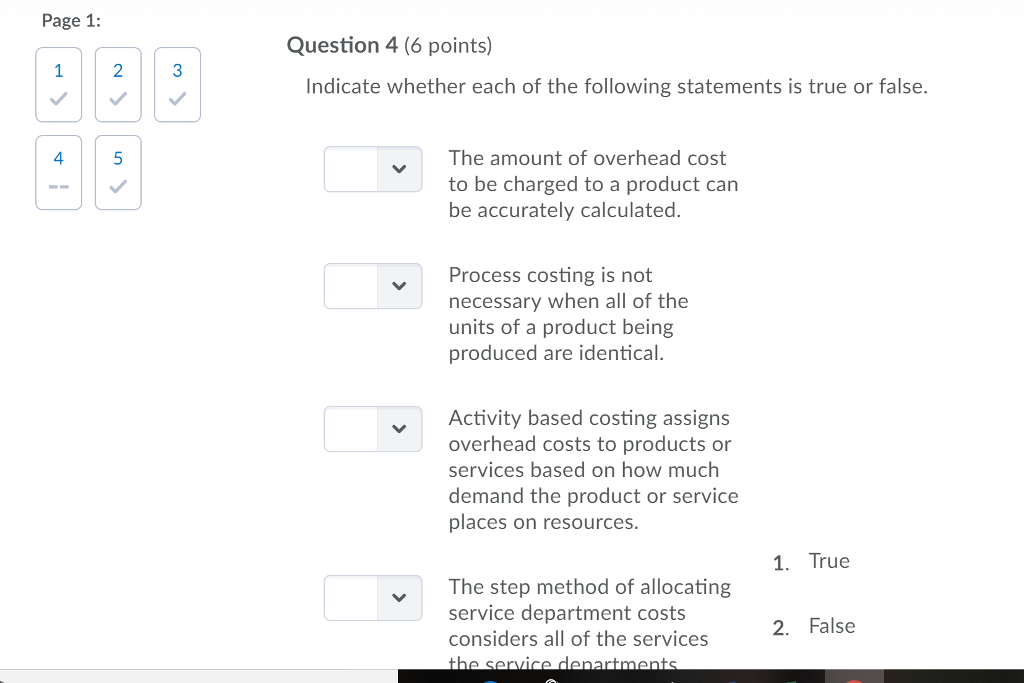The width and height of the screenshot is (1024, 683).
Task: Click the dark camera icon in the taskbar
Action: pos(551,680)
